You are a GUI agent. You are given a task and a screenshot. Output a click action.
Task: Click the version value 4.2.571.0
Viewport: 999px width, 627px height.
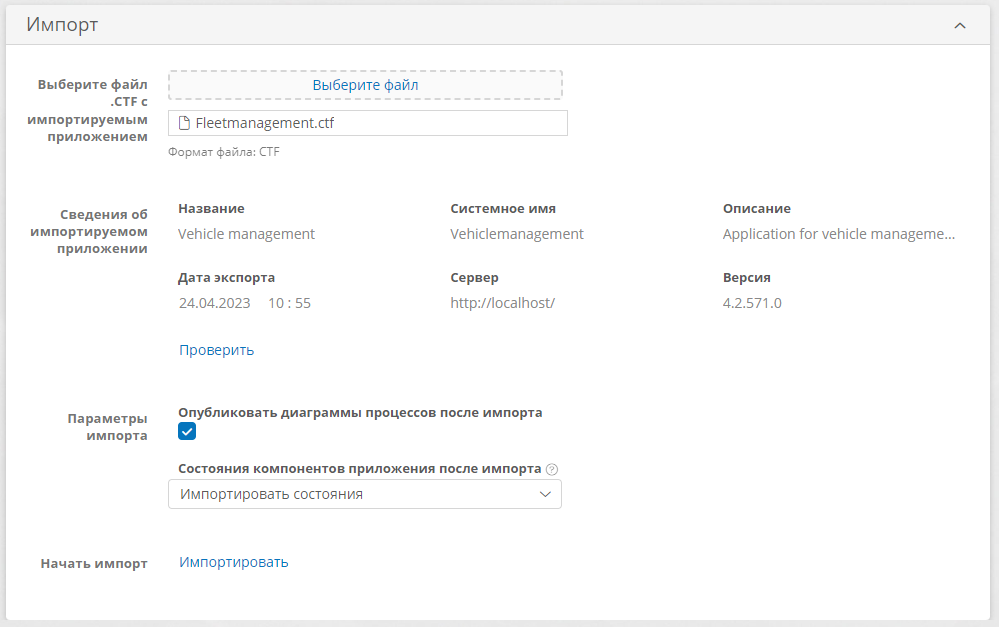752,303
